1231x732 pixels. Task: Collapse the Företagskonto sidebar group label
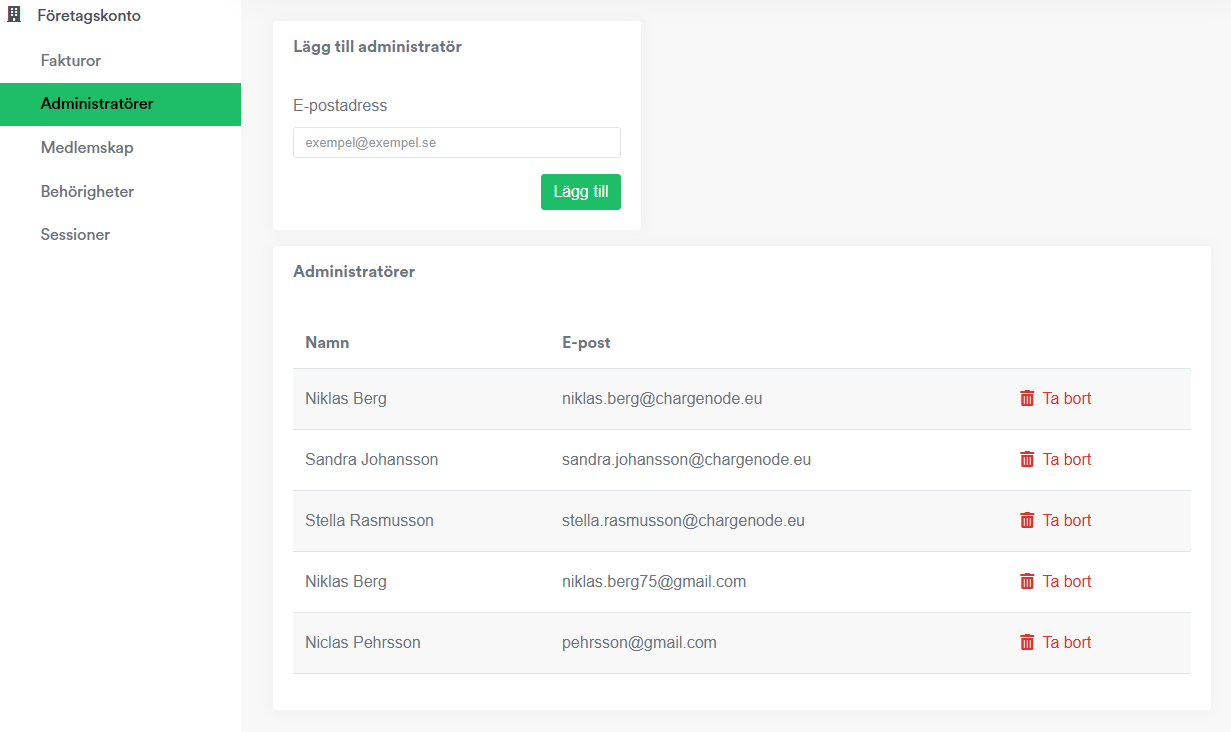[89, 16]
